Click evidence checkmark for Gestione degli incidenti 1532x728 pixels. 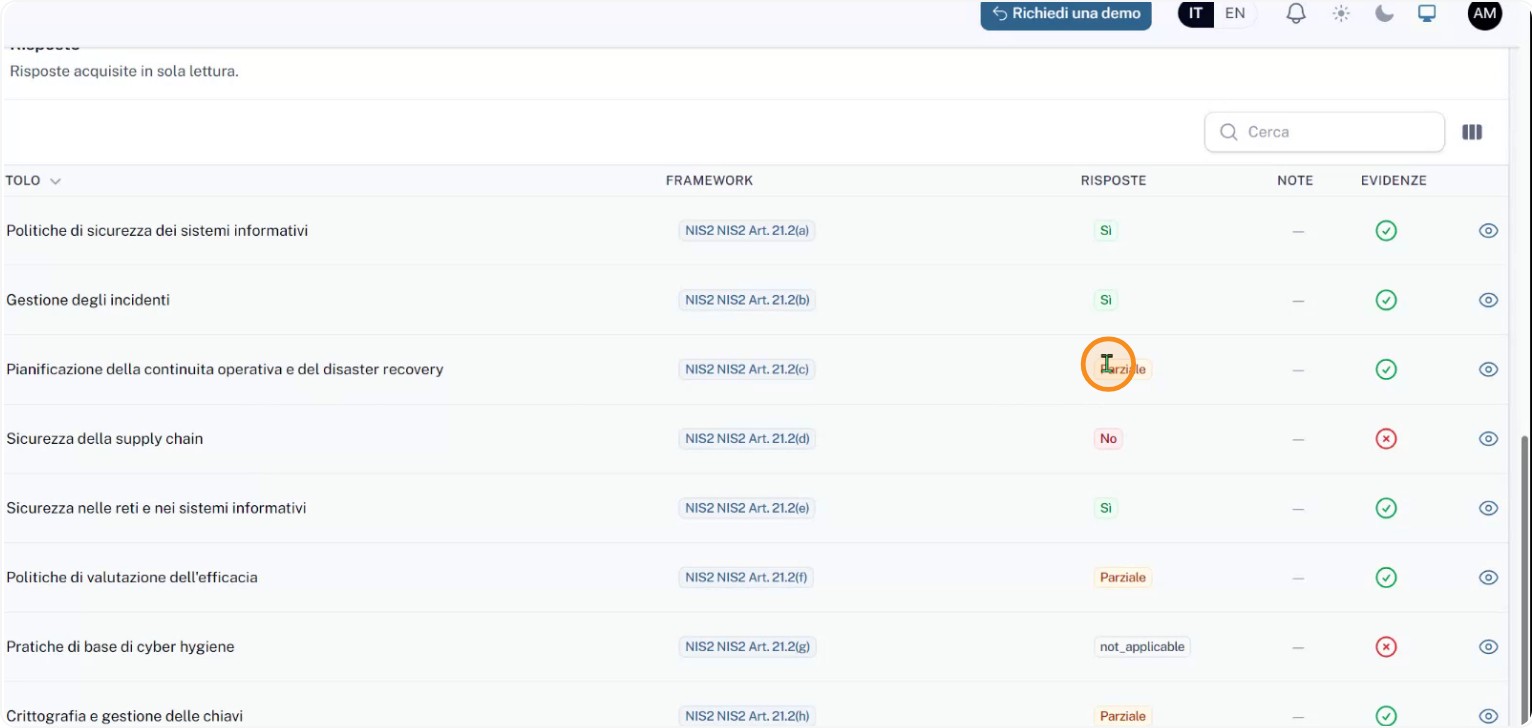(1386, 300)
